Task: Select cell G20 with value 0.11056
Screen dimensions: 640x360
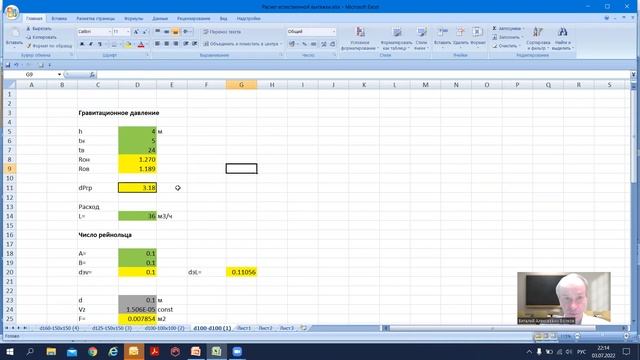Action: click(x=242, y=272)
